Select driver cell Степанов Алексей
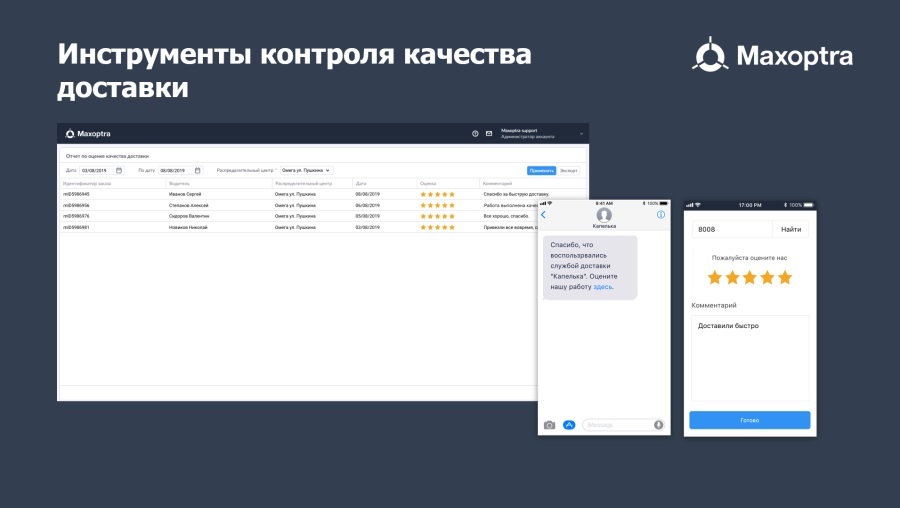Viewport: 900px width, 508px height. [x=188, y=205]
